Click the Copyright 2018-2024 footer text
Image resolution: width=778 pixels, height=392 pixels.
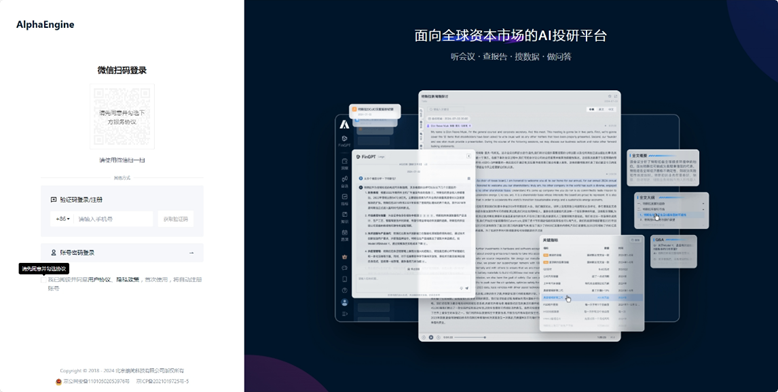tap(122, 371)
